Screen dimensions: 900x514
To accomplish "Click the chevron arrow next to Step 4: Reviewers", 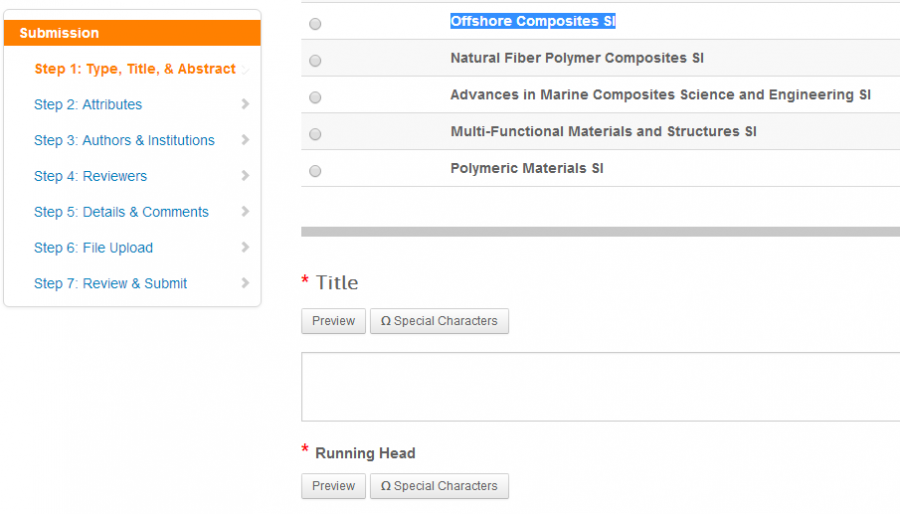I will coord(245,176).
